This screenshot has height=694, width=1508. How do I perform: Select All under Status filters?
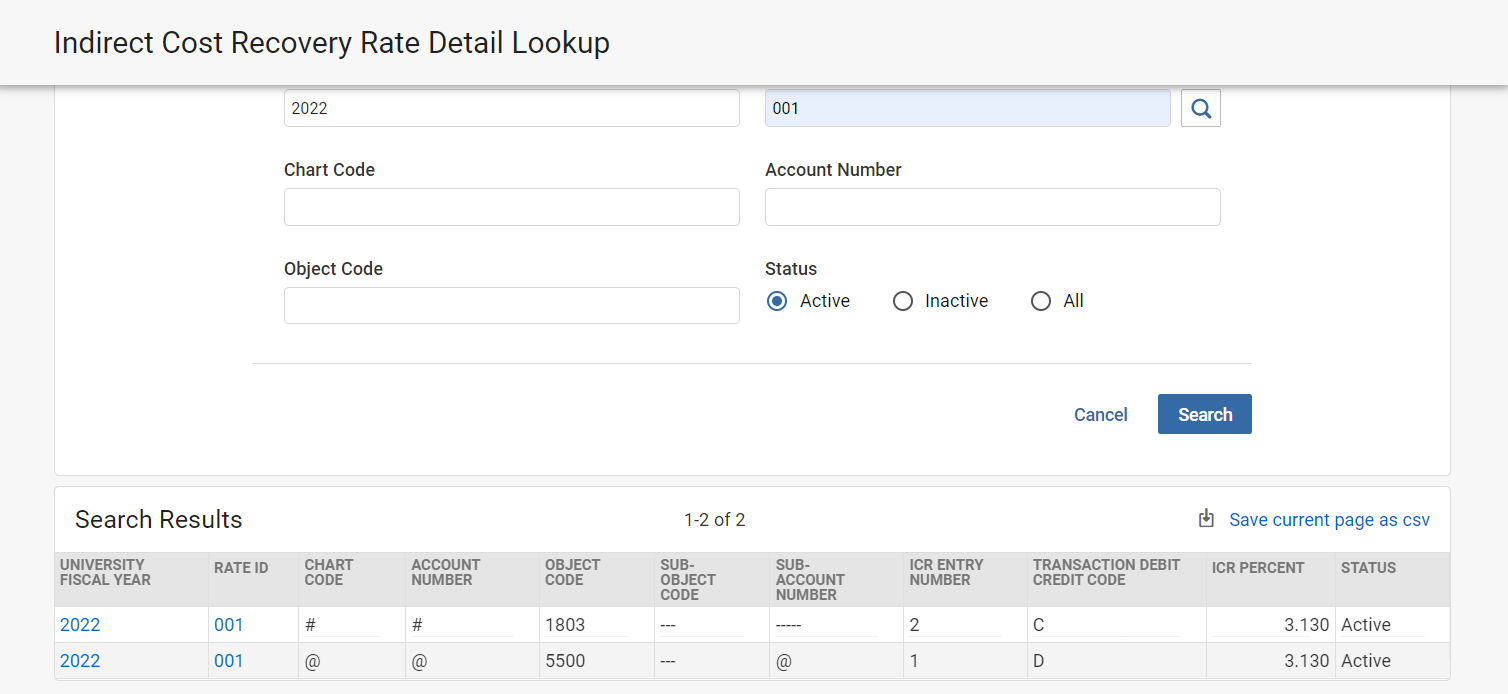(1041, 300)
